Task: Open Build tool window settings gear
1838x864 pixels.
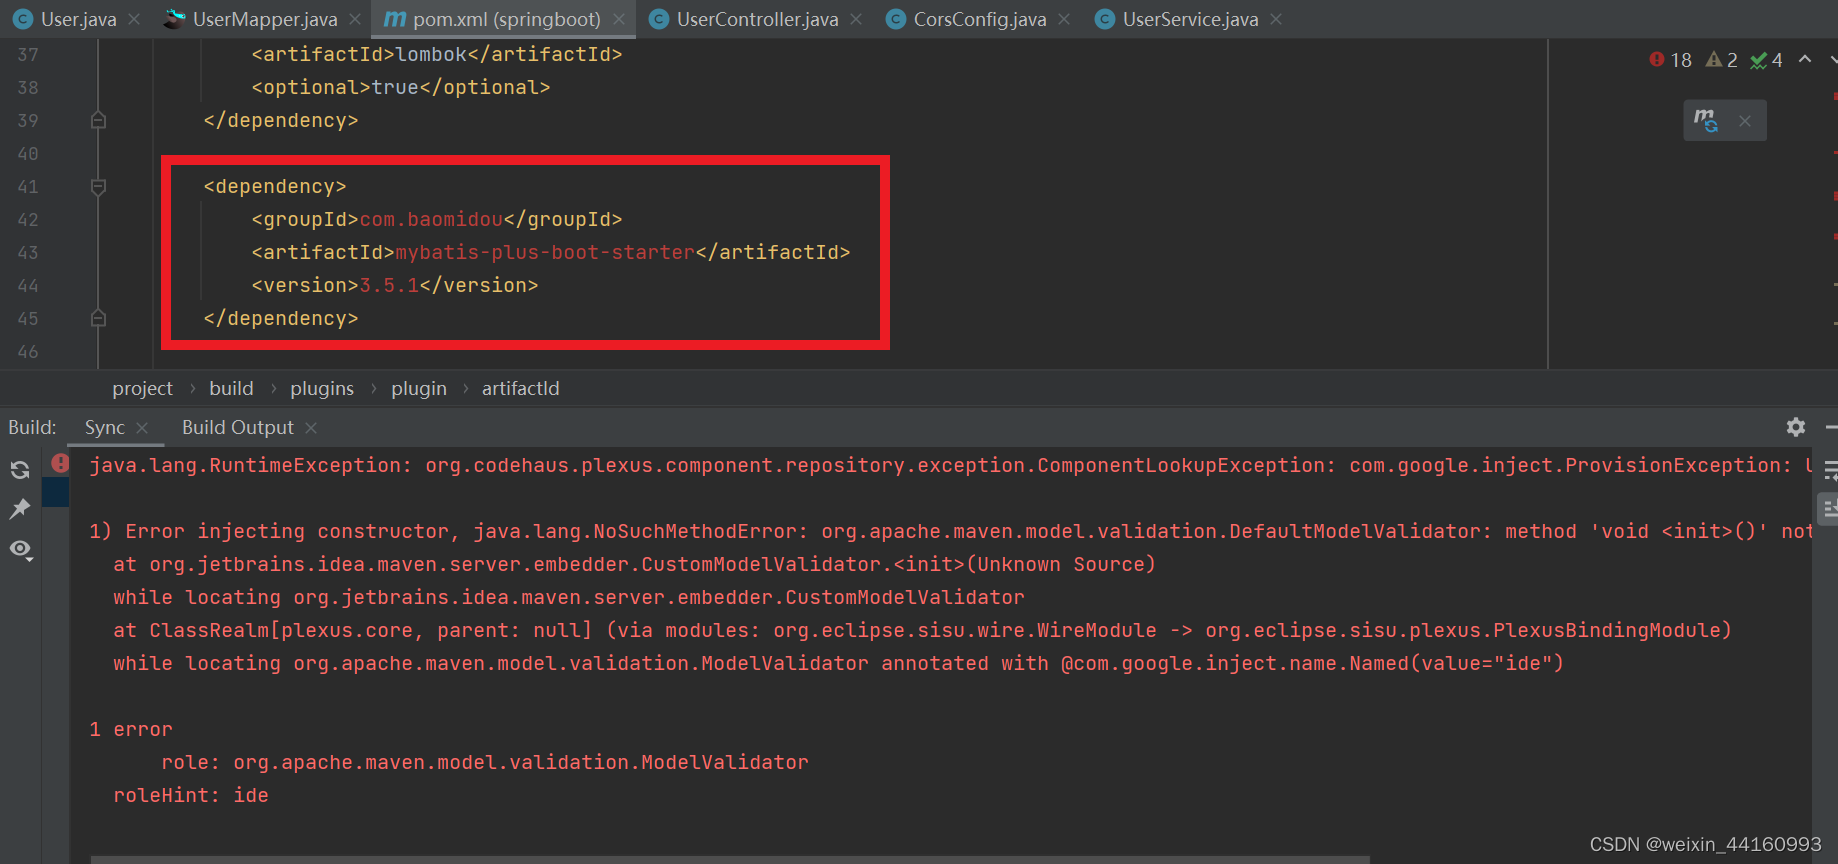Action: click(1796, 427)
